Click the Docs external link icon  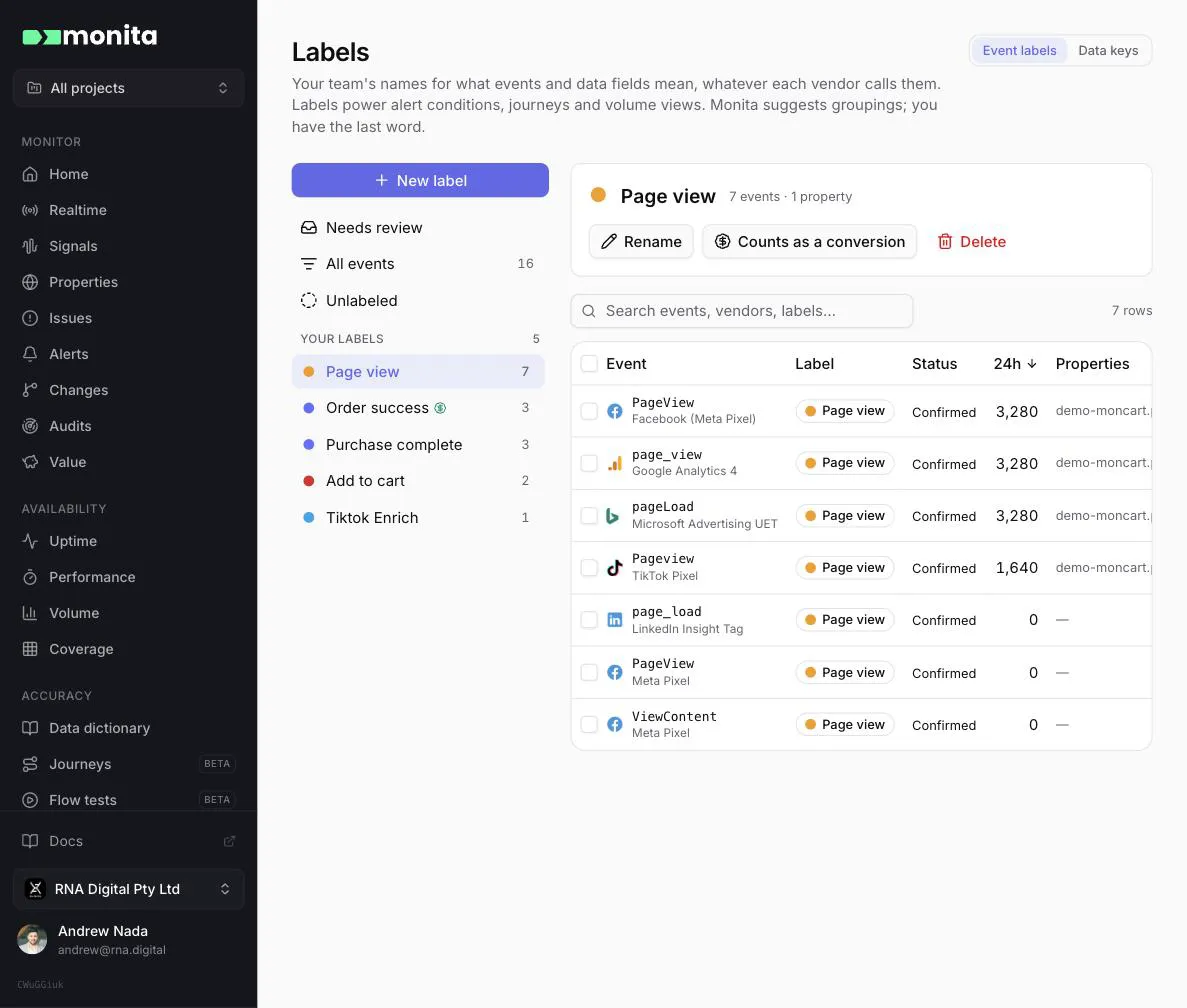click(x=229, y=841)
